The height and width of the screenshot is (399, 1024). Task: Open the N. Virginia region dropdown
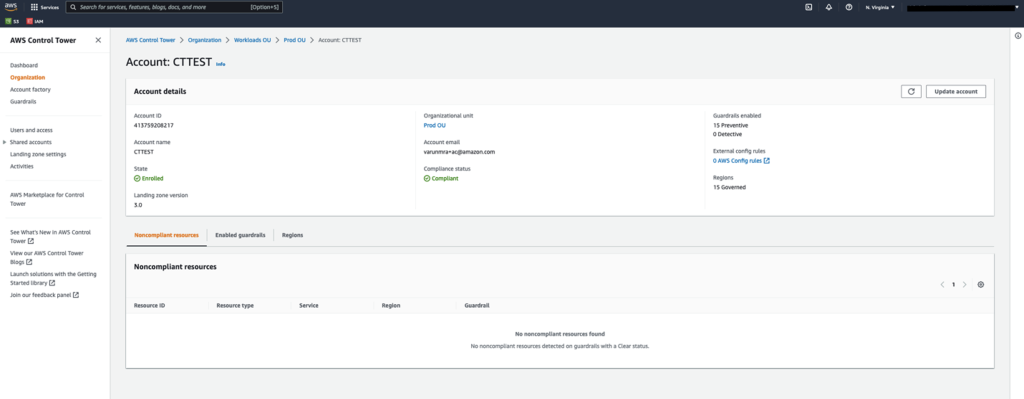pos(880,7)
